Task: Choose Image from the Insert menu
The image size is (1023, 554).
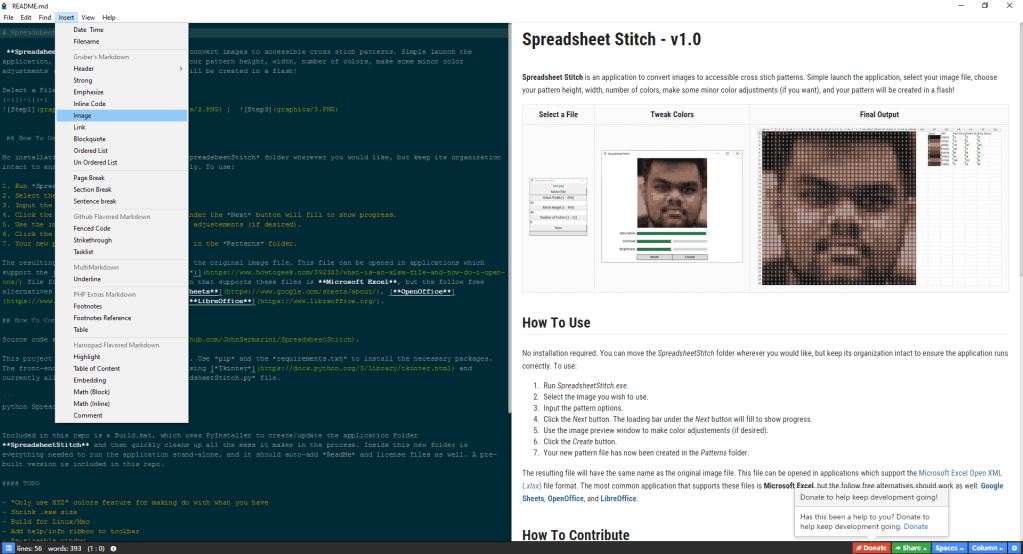Action: [x=82, y=115]
